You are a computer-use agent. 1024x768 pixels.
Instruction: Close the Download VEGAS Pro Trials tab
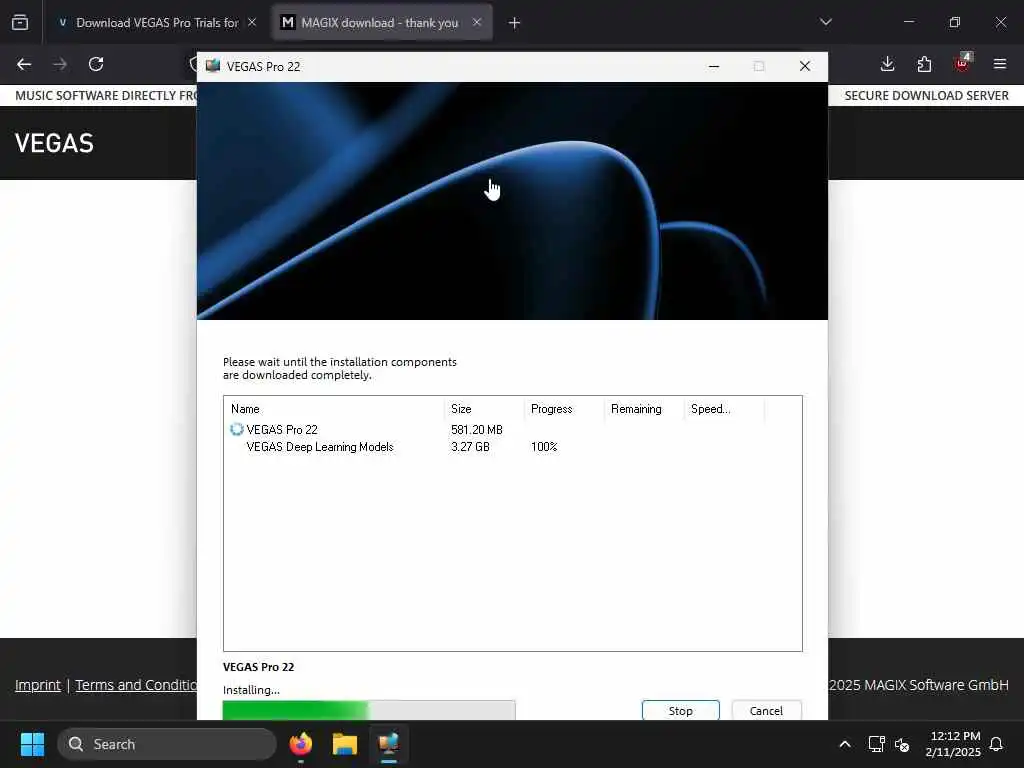click(251, 22)
